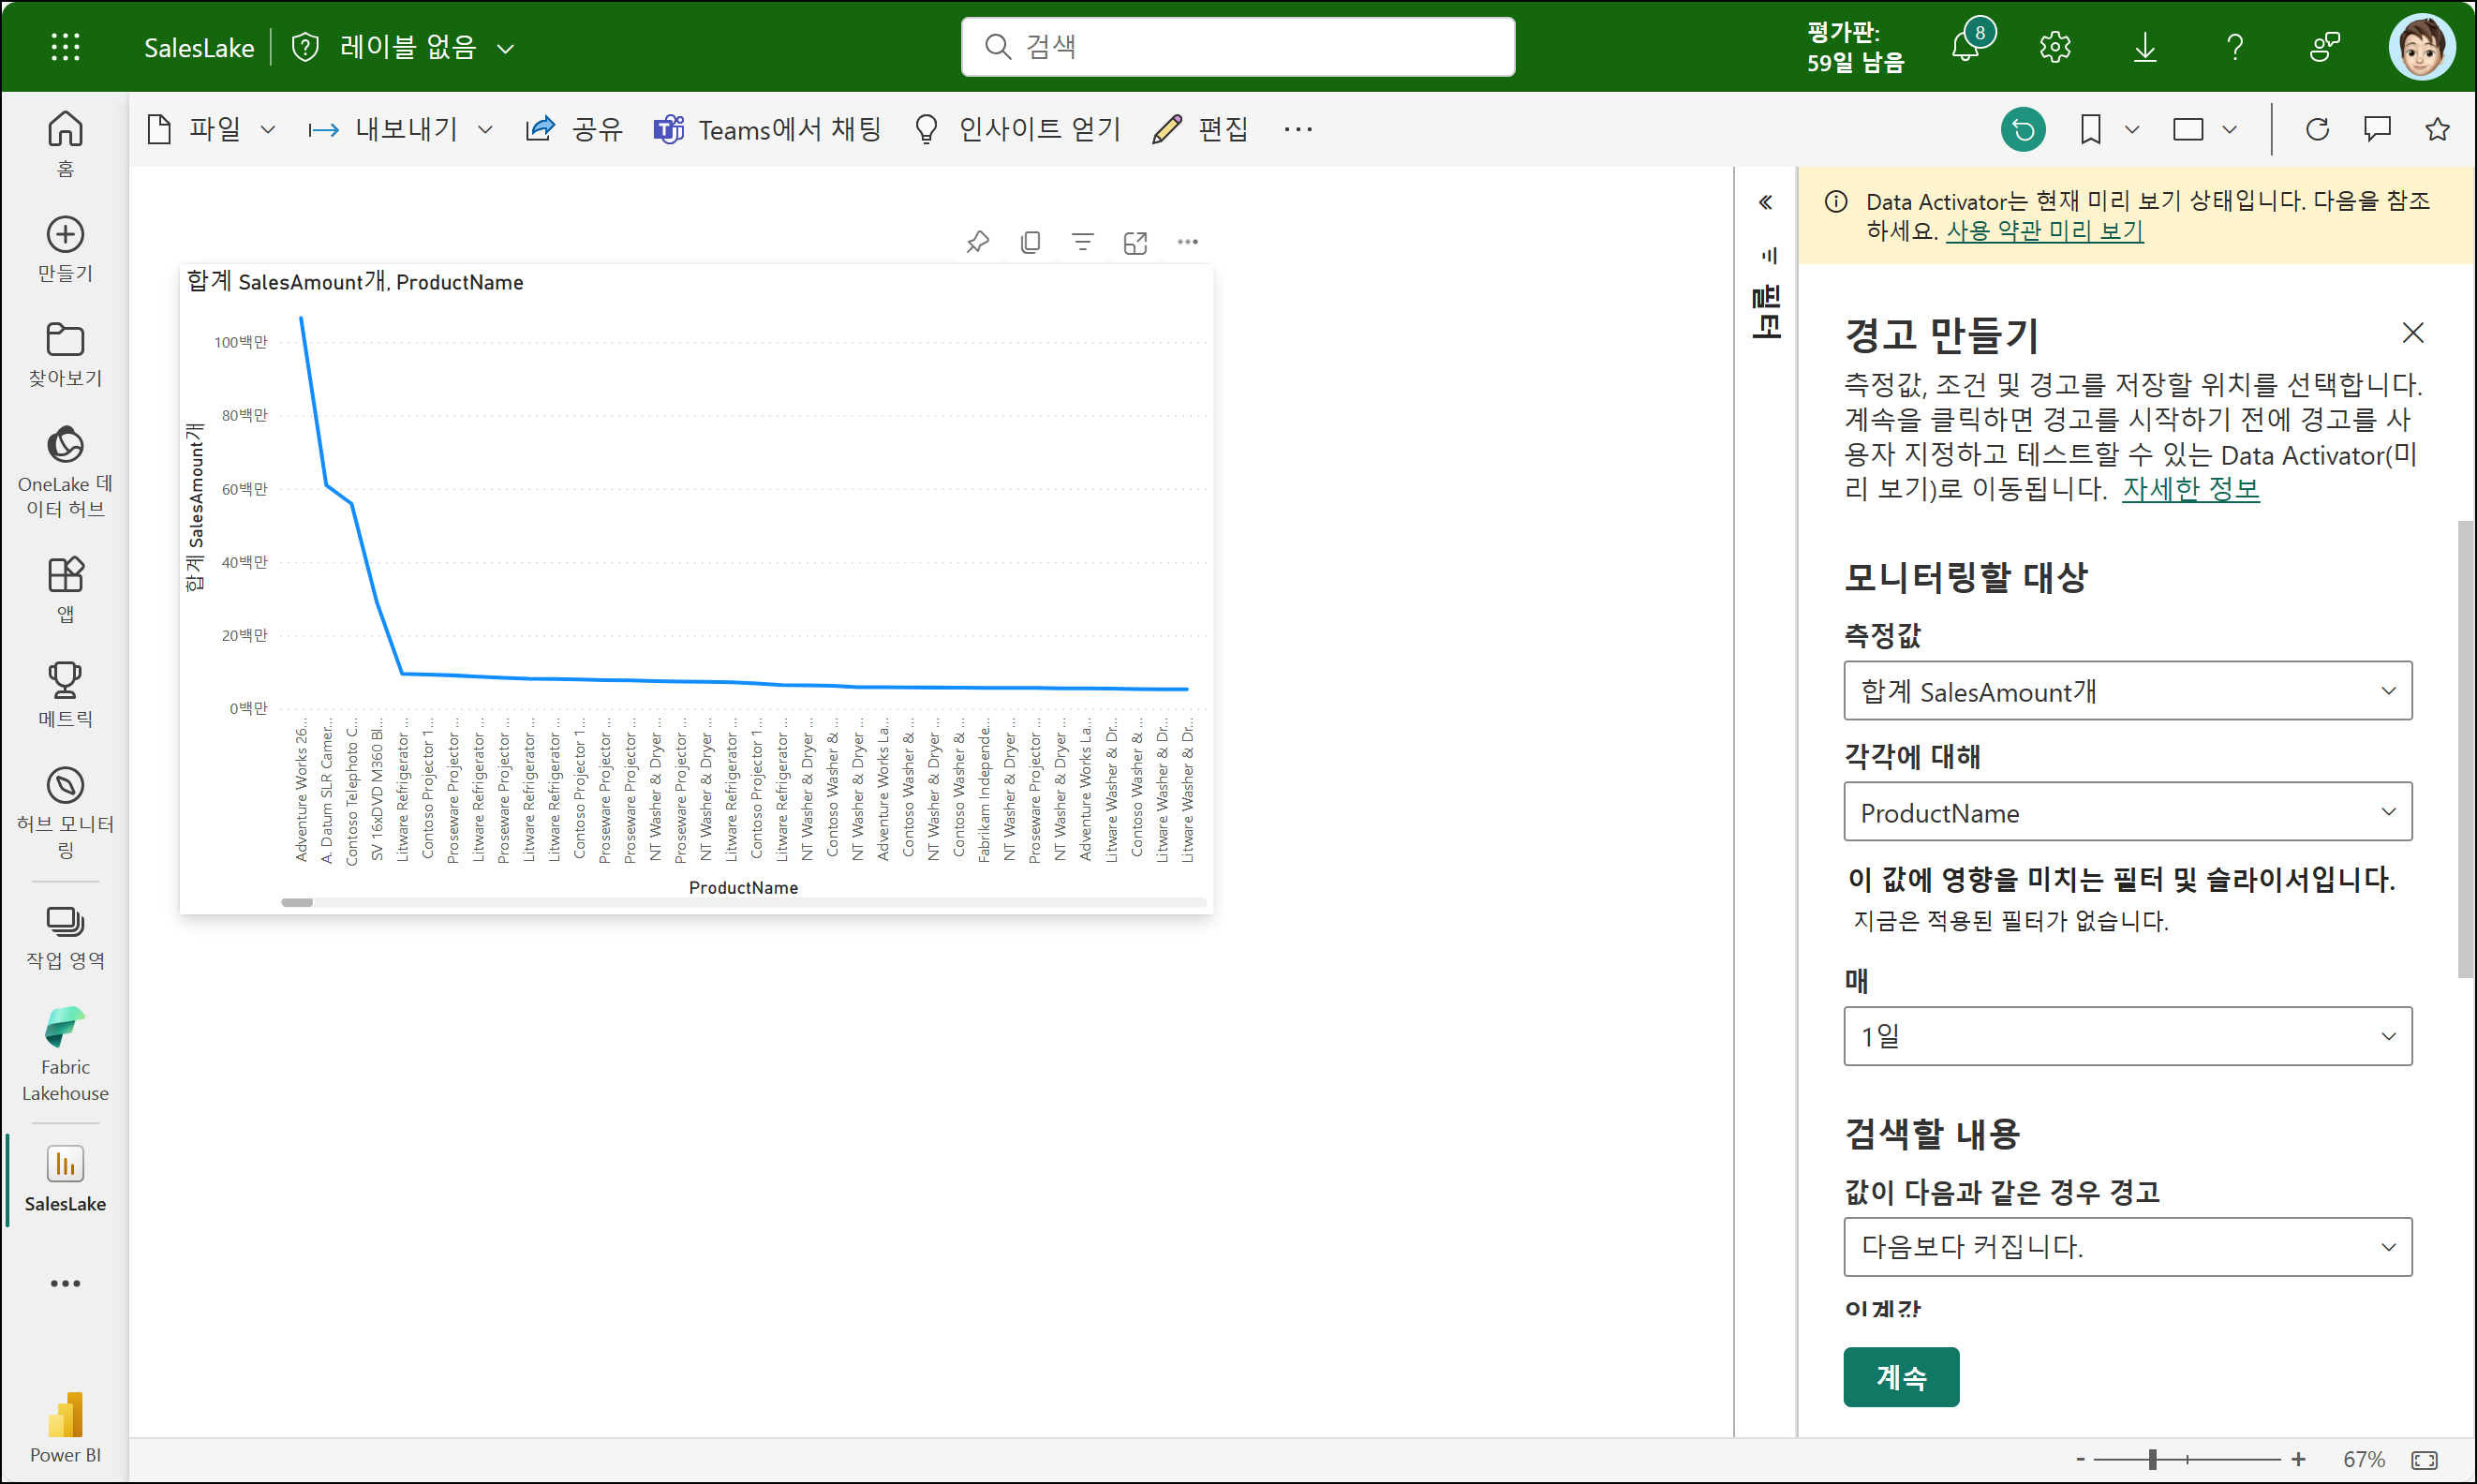Expand the 합계 SalesAmount개 measure dropdown
This screenshot has width=2477, height=1484.
click(2127, 691)
